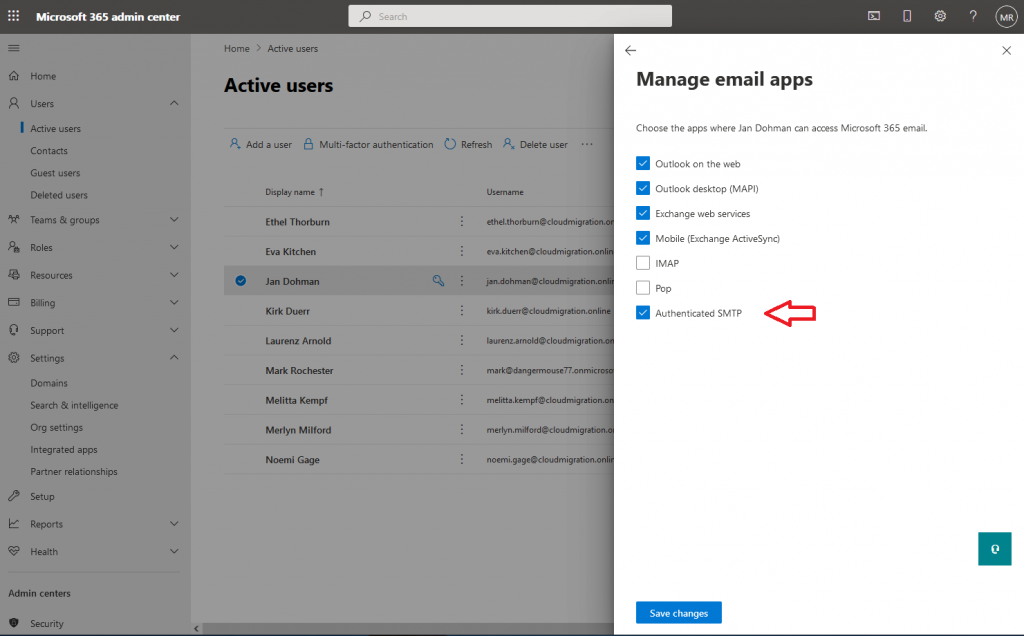This screenshot has width=1024, height=636.
Task: Click the top Search box
Action: (x=510, y=16)
